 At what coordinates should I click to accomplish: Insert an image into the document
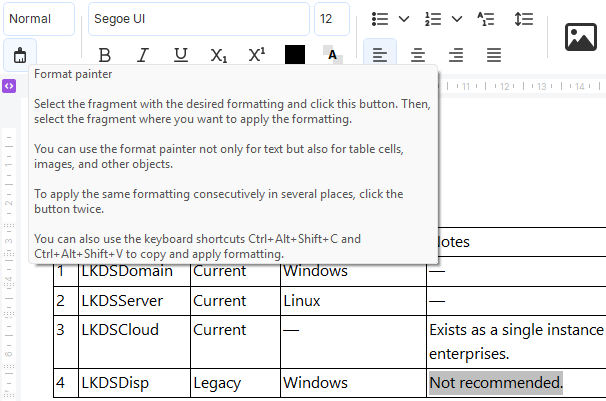pyautogui.click(x=581, y=37)
